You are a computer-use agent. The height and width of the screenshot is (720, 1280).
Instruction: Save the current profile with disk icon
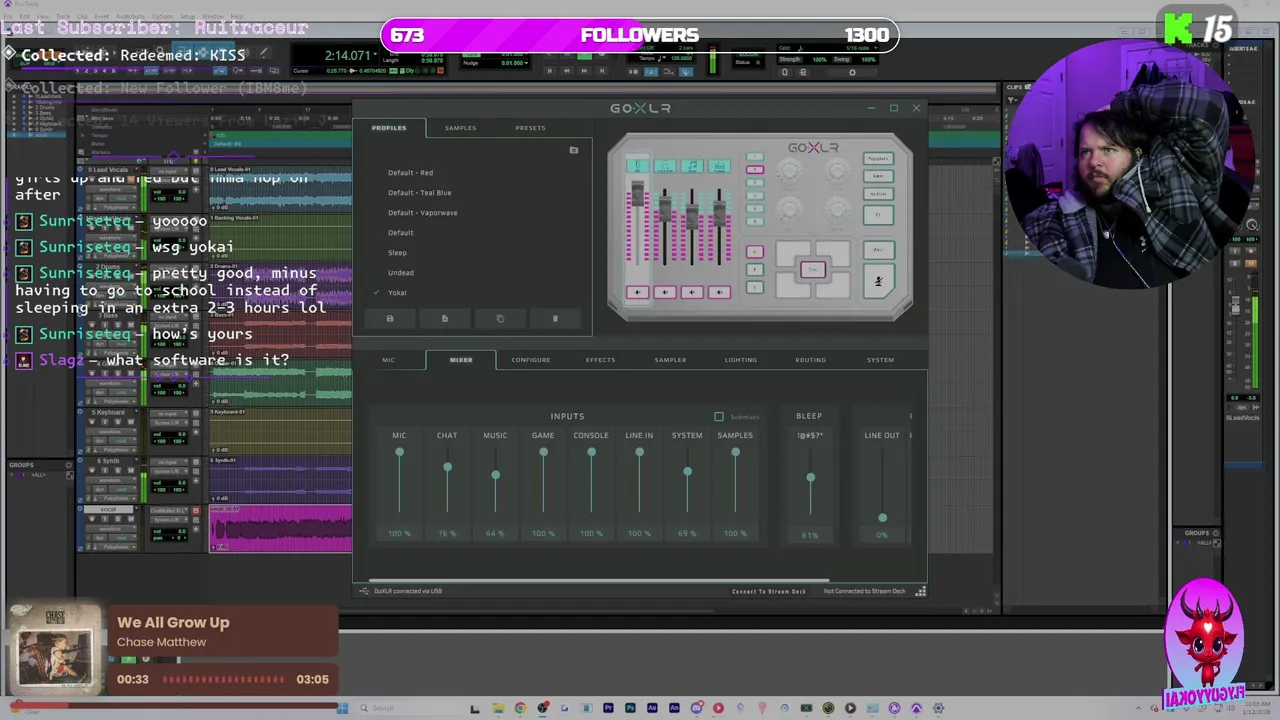(x=390, y=319)
